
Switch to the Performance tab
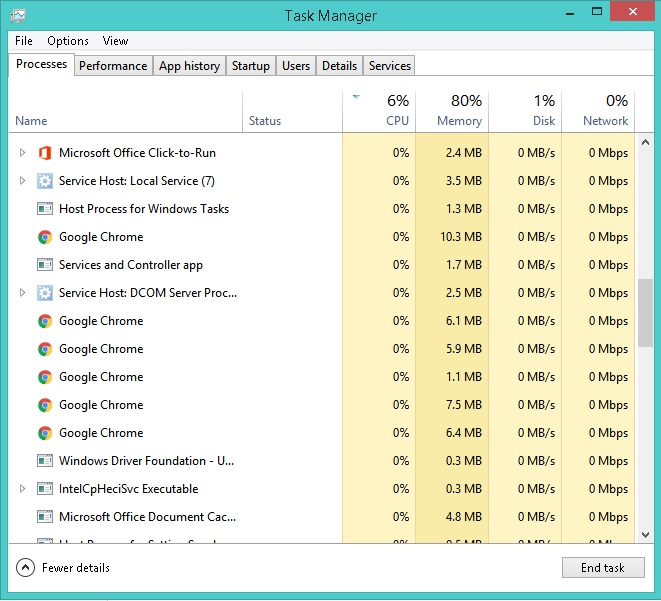coord(113,66)
